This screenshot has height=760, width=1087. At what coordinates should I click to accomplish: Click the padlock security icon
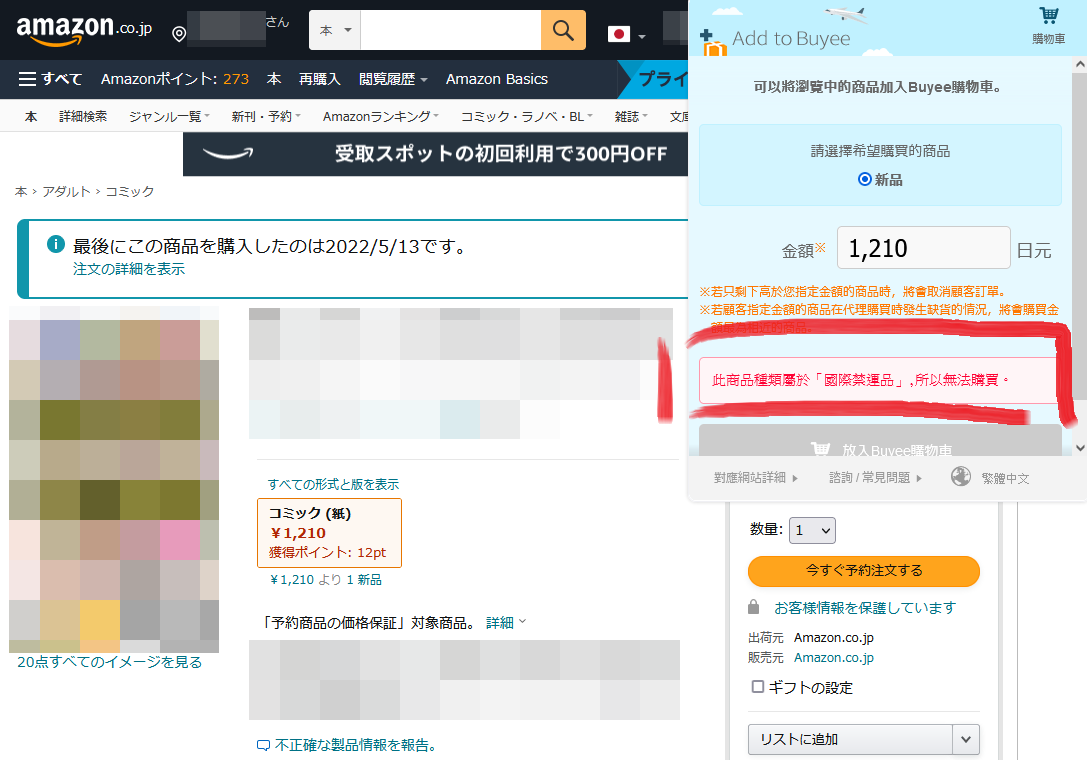tap(754, 607)
